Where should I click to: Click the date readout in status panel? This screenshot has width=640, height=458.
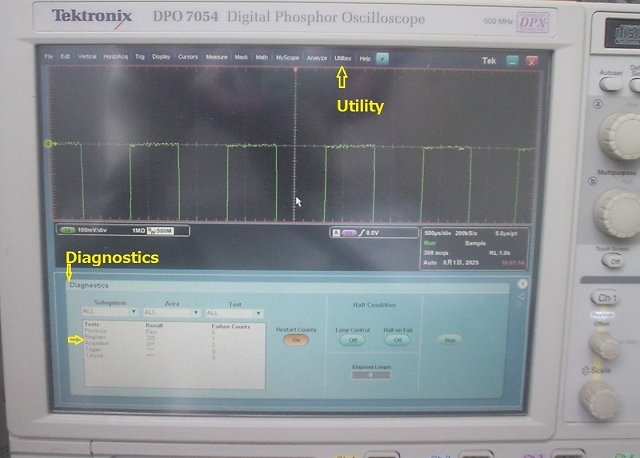[x=461, y=262]
